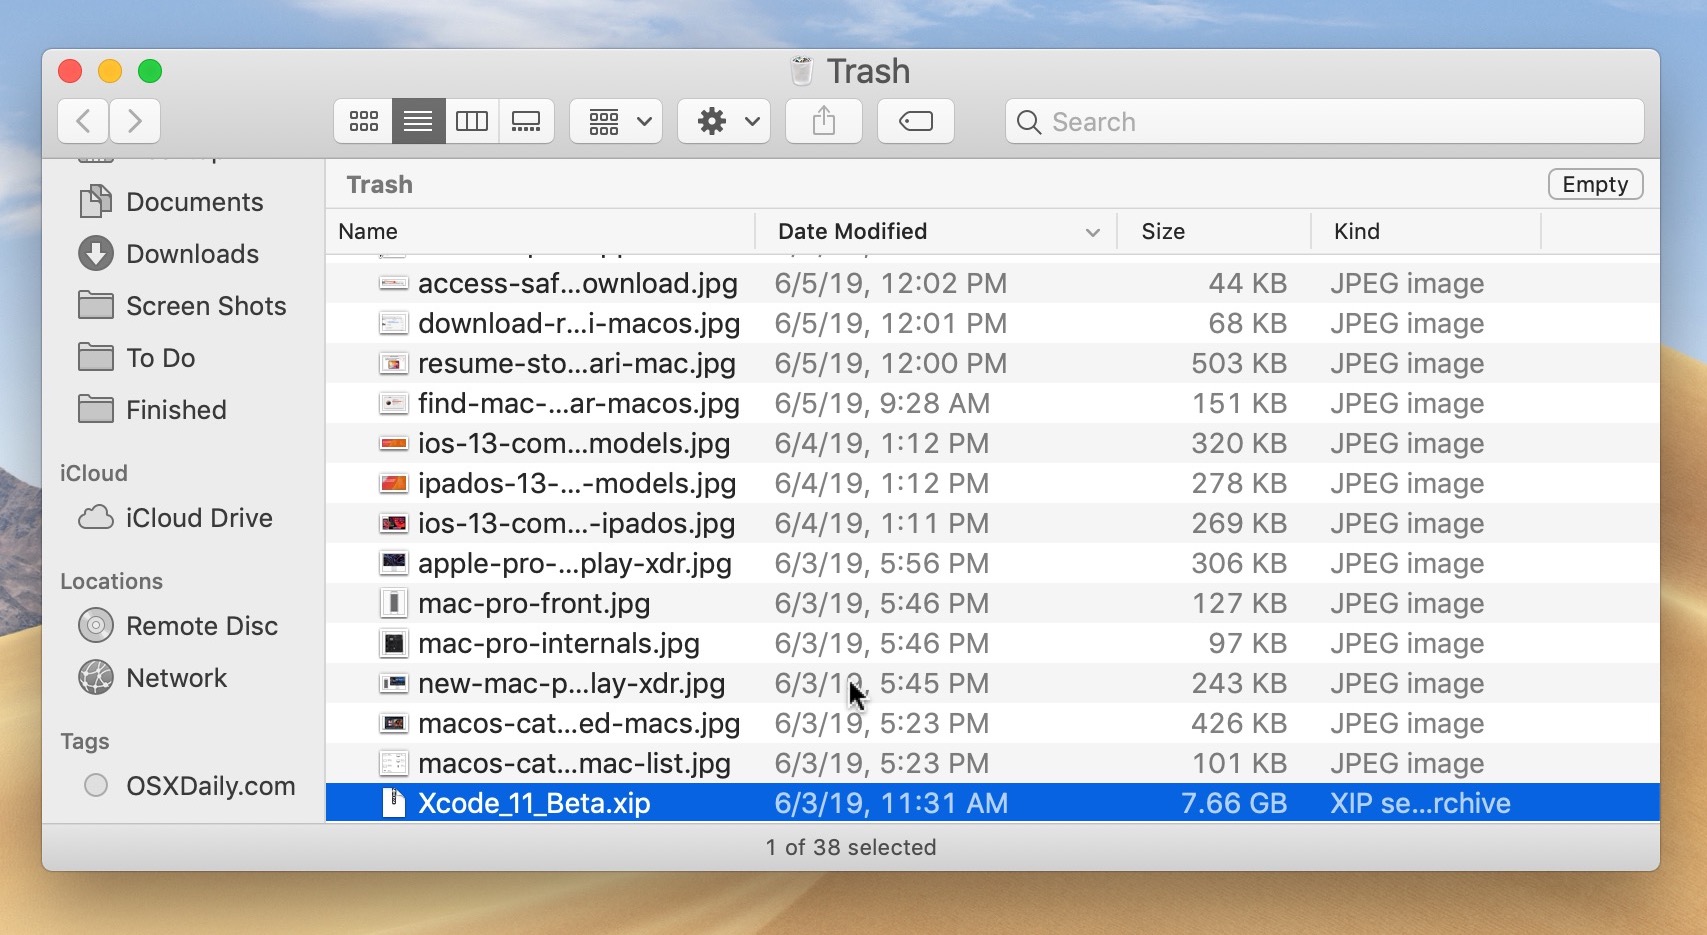Click into the Search field
This screenshot has width=1707, height=935.
(1325, 122)
